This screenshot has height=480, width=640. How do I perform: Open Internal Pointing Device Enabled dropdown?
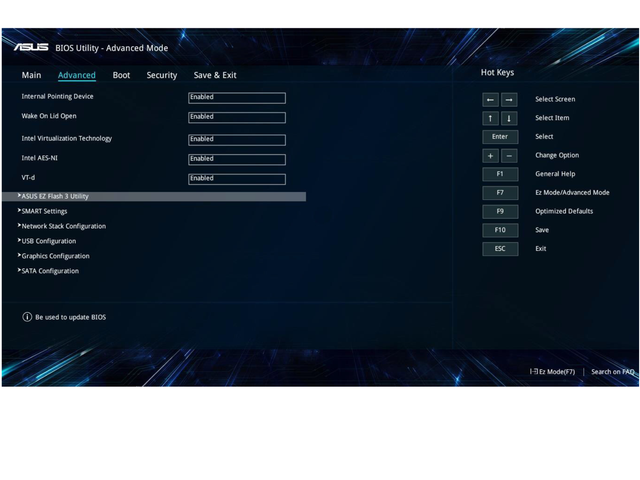[x=237, y=98]
